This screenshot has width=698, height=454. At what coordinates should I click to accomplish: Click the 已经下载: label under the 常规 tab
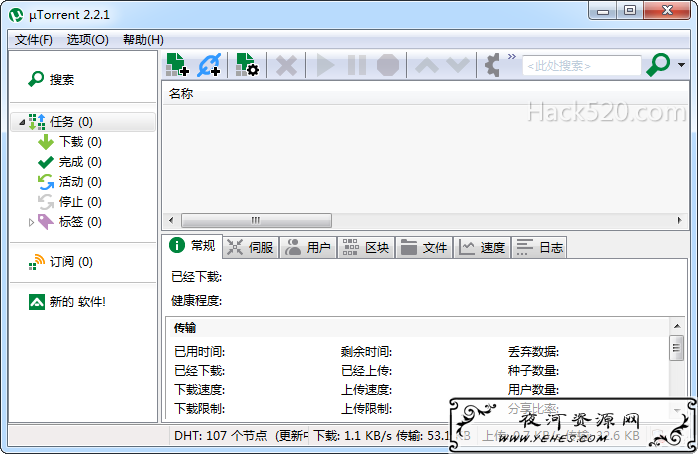coord(196,277)
